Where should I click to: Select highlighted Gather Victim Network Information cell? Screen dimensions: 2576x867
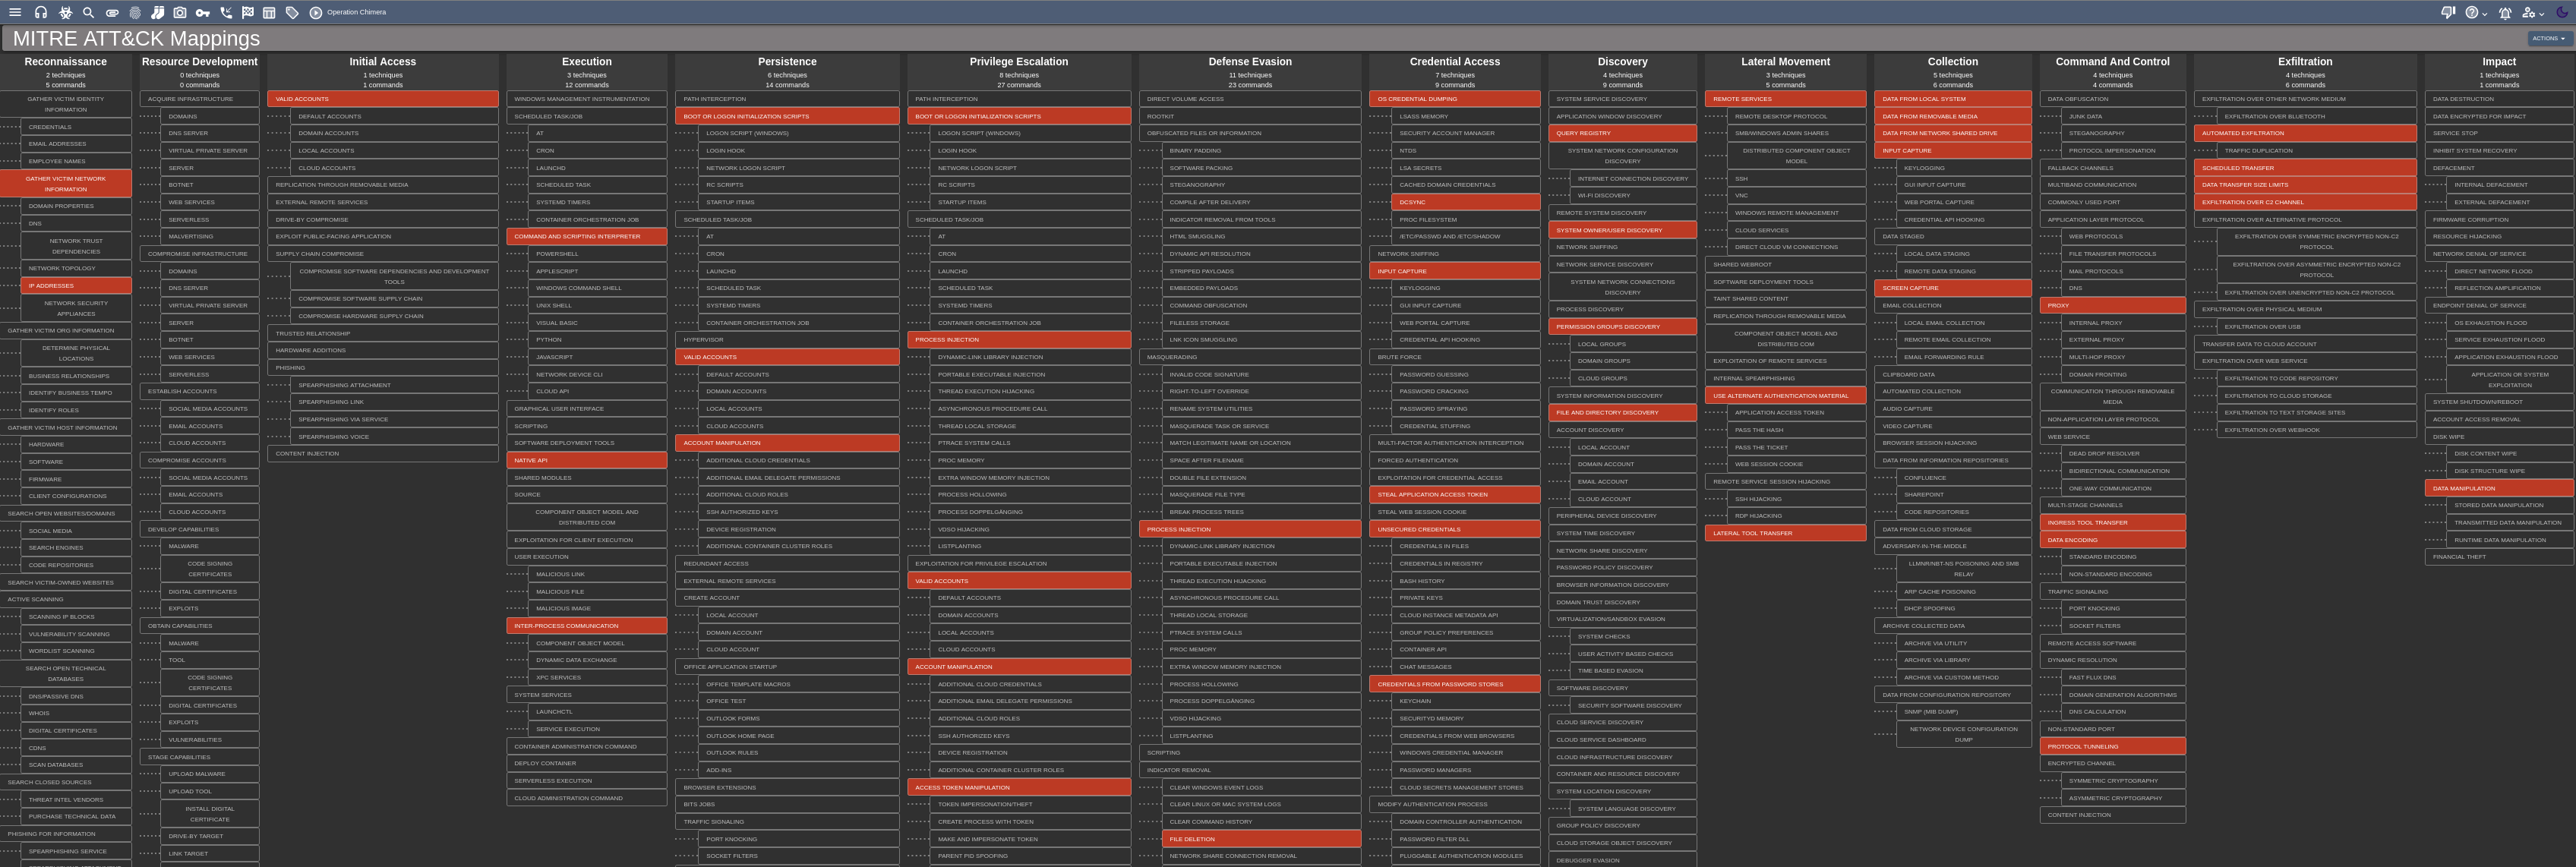65,184
